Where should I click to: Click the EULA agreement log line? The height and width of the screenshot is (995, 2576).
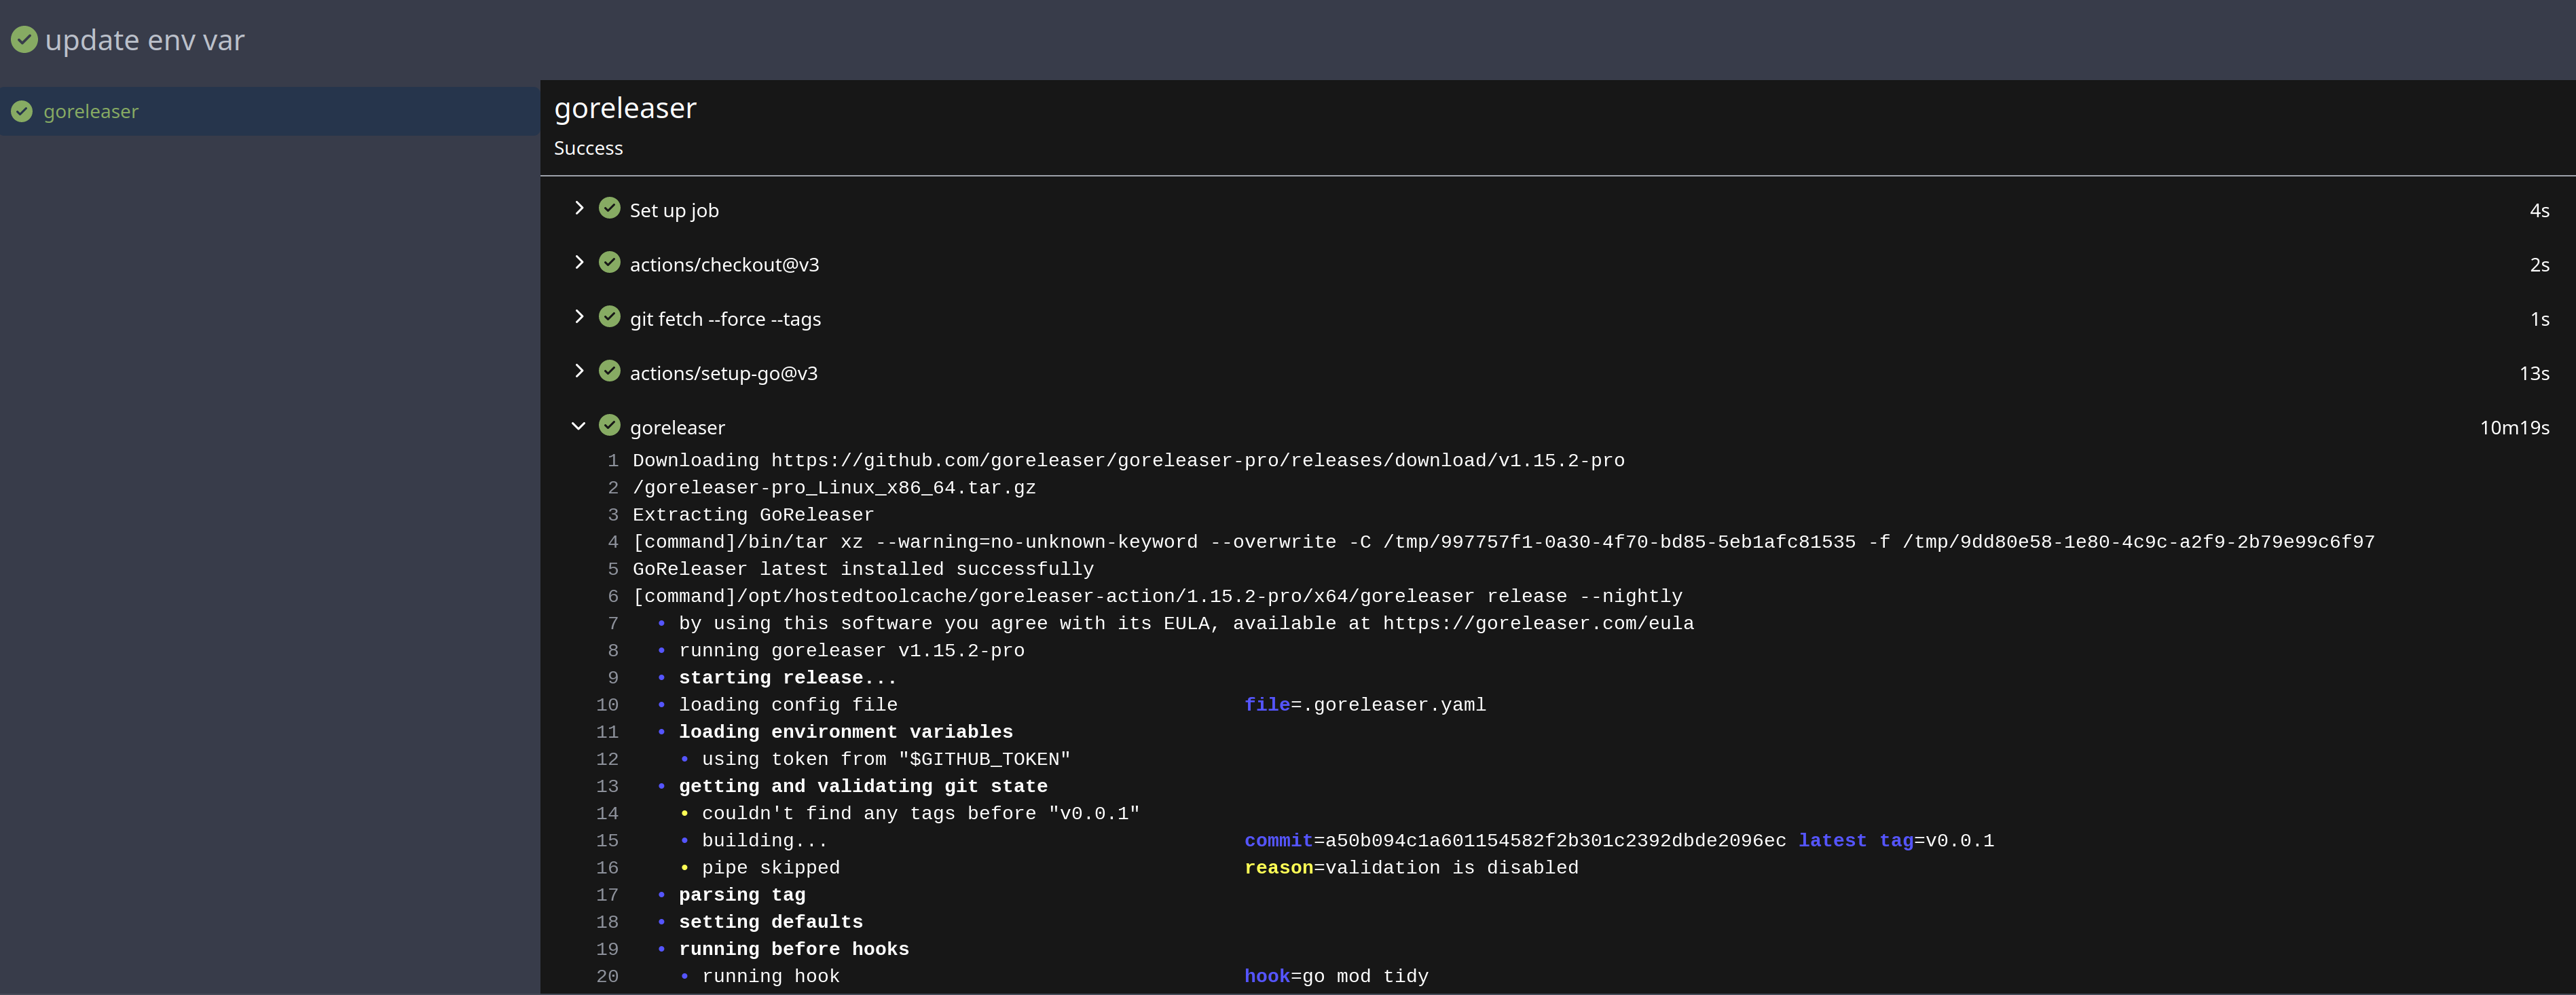[x=1186, y=623]
